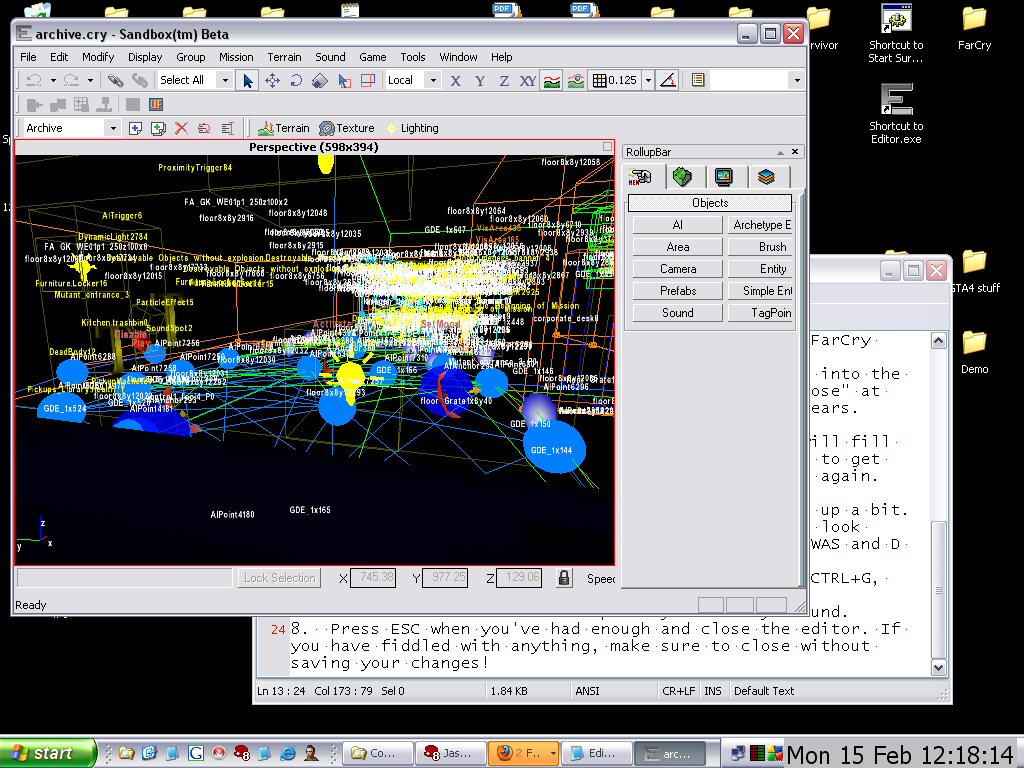Click the X coordinate field showing 745.38

click(373, 578)
